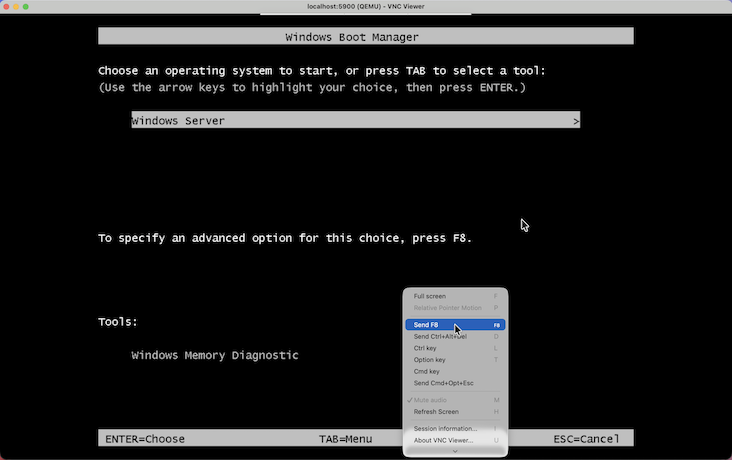Viewport: 732px width, 460px height.
Task: Click Send F8 in the popup menu
Action: (427, 325)
